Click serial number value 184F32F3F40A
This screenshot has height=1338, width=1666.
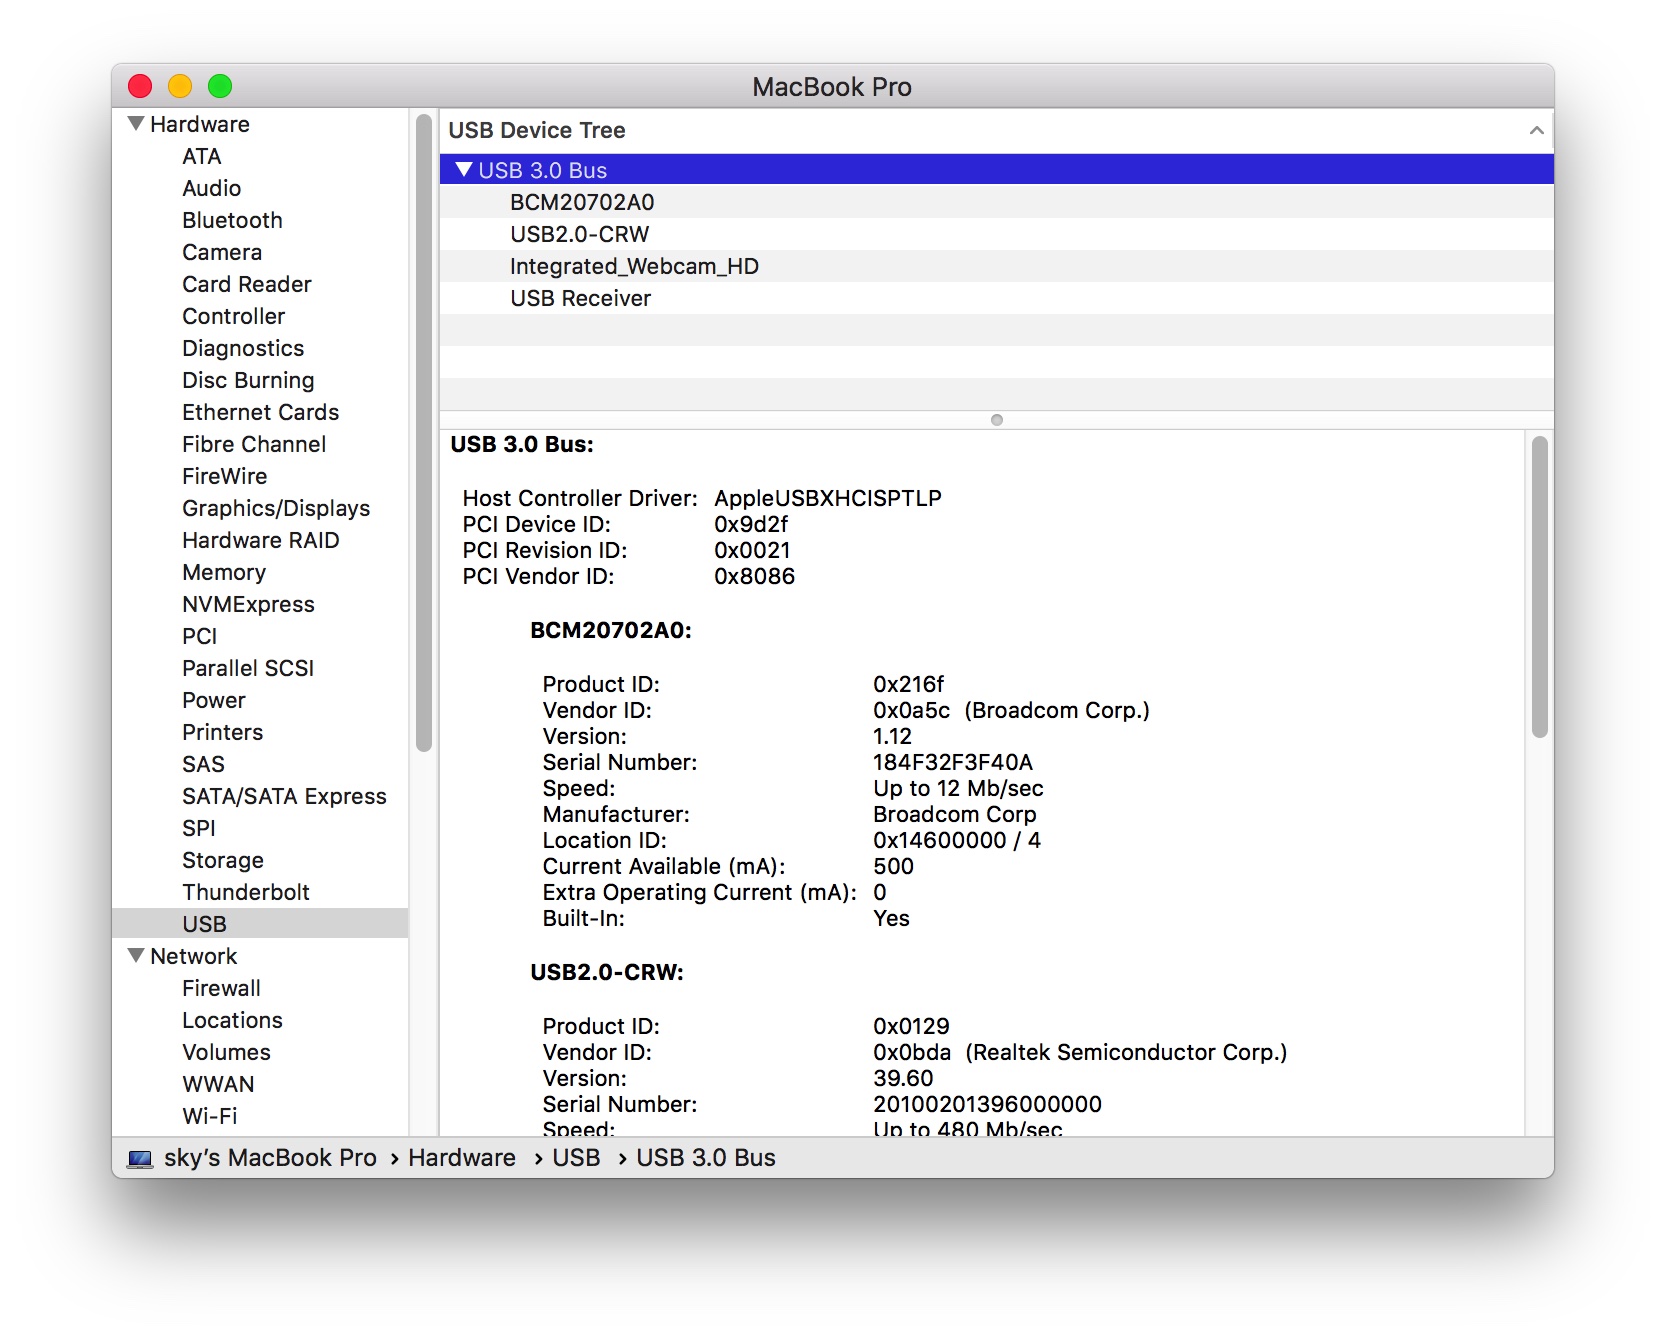(953, 762)
